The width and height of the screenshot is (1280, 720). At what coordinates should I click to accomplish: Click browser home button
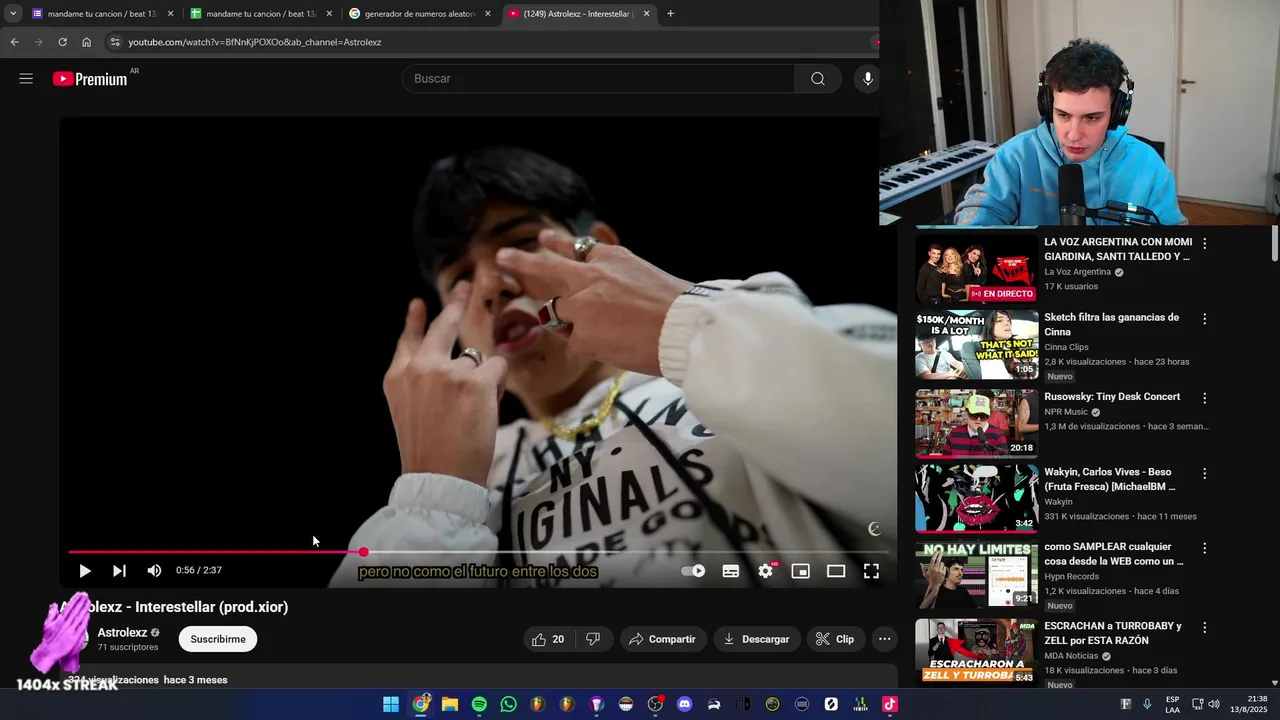click(86, 42)
